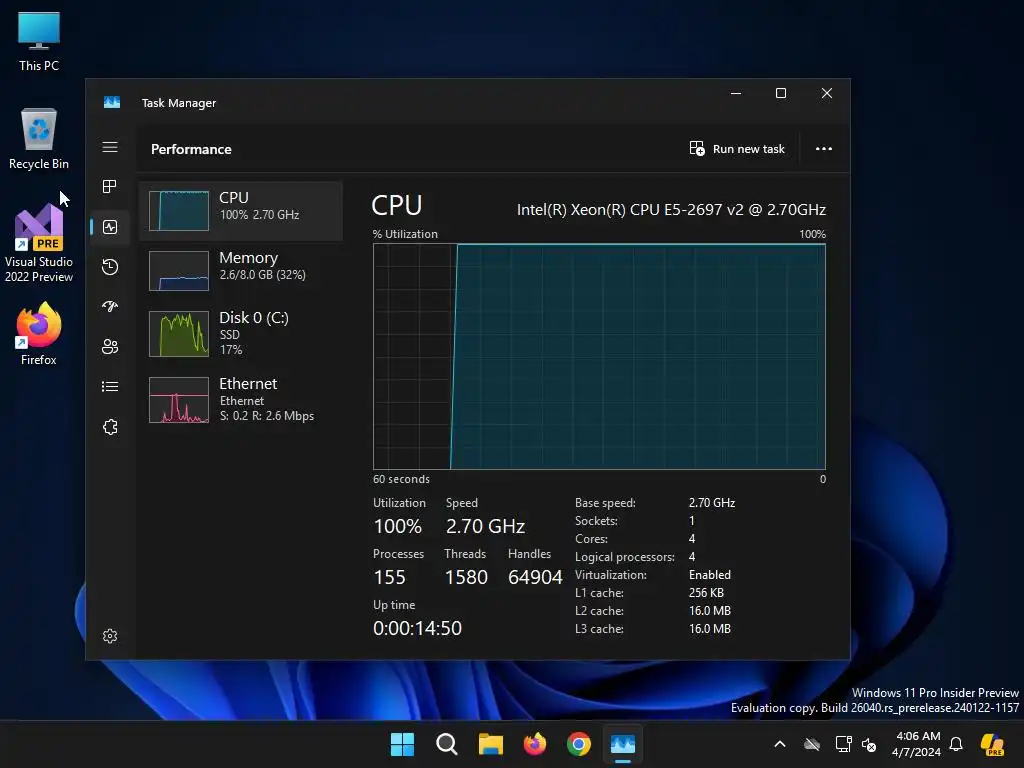Click the CPU mini graph thumbnail
1024x768 pixels.
(179, 210)
